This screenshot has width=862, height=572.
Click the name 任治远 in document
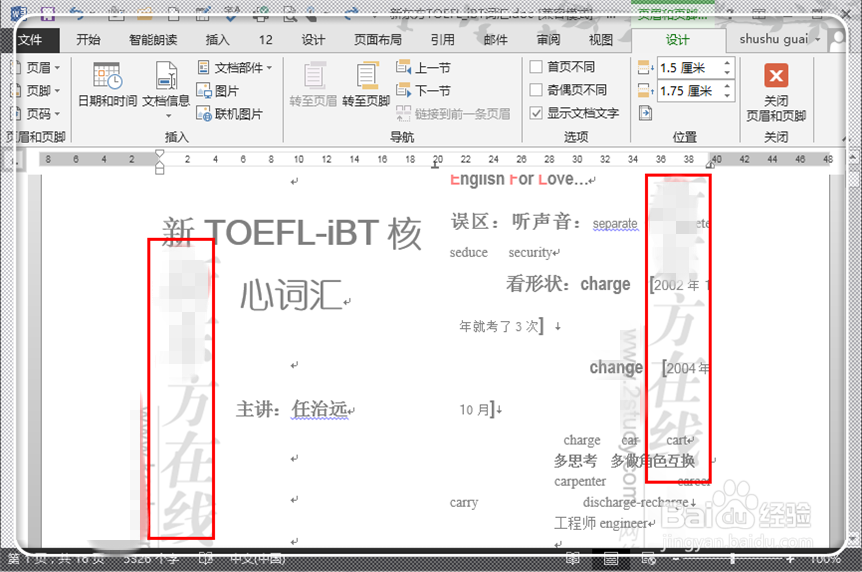[x=319, y=409]
